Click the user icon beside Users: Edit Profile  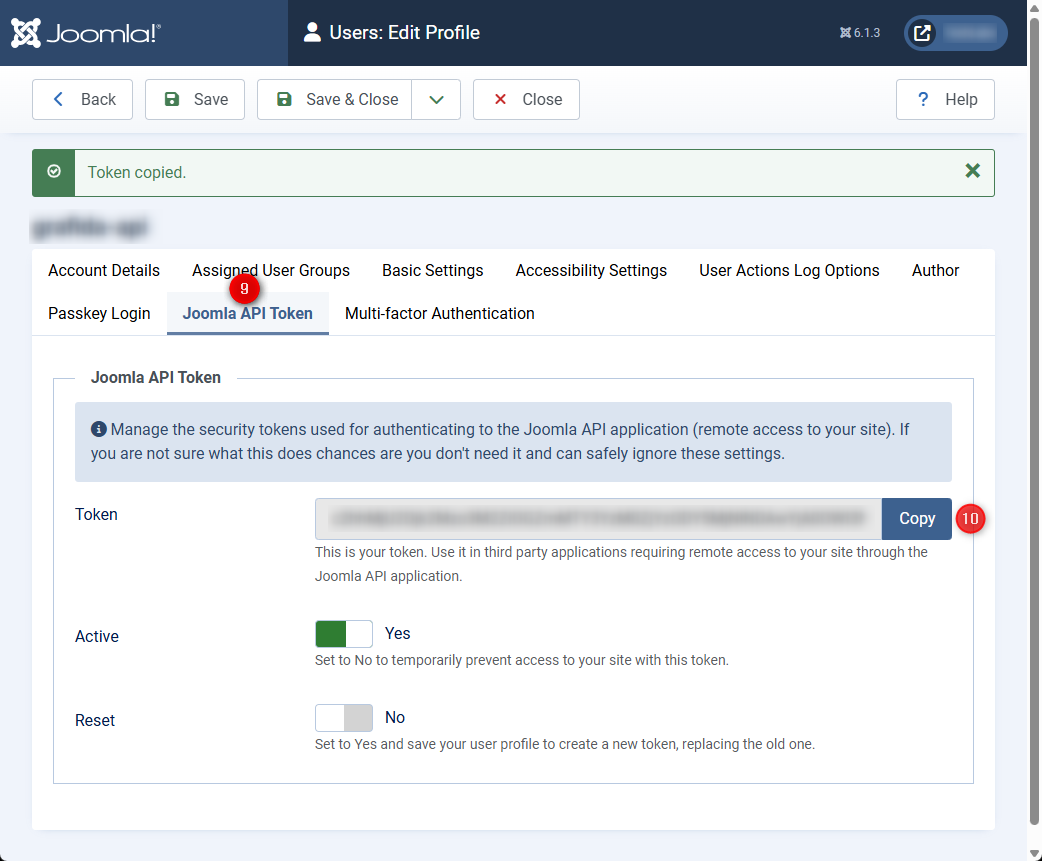tap(312, 33)
